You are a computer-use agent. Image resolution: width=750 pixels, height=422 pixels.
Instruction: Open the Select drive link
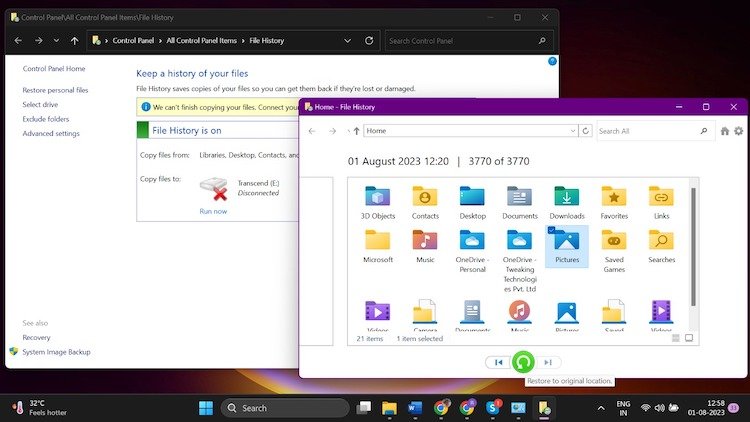[40, 104]
